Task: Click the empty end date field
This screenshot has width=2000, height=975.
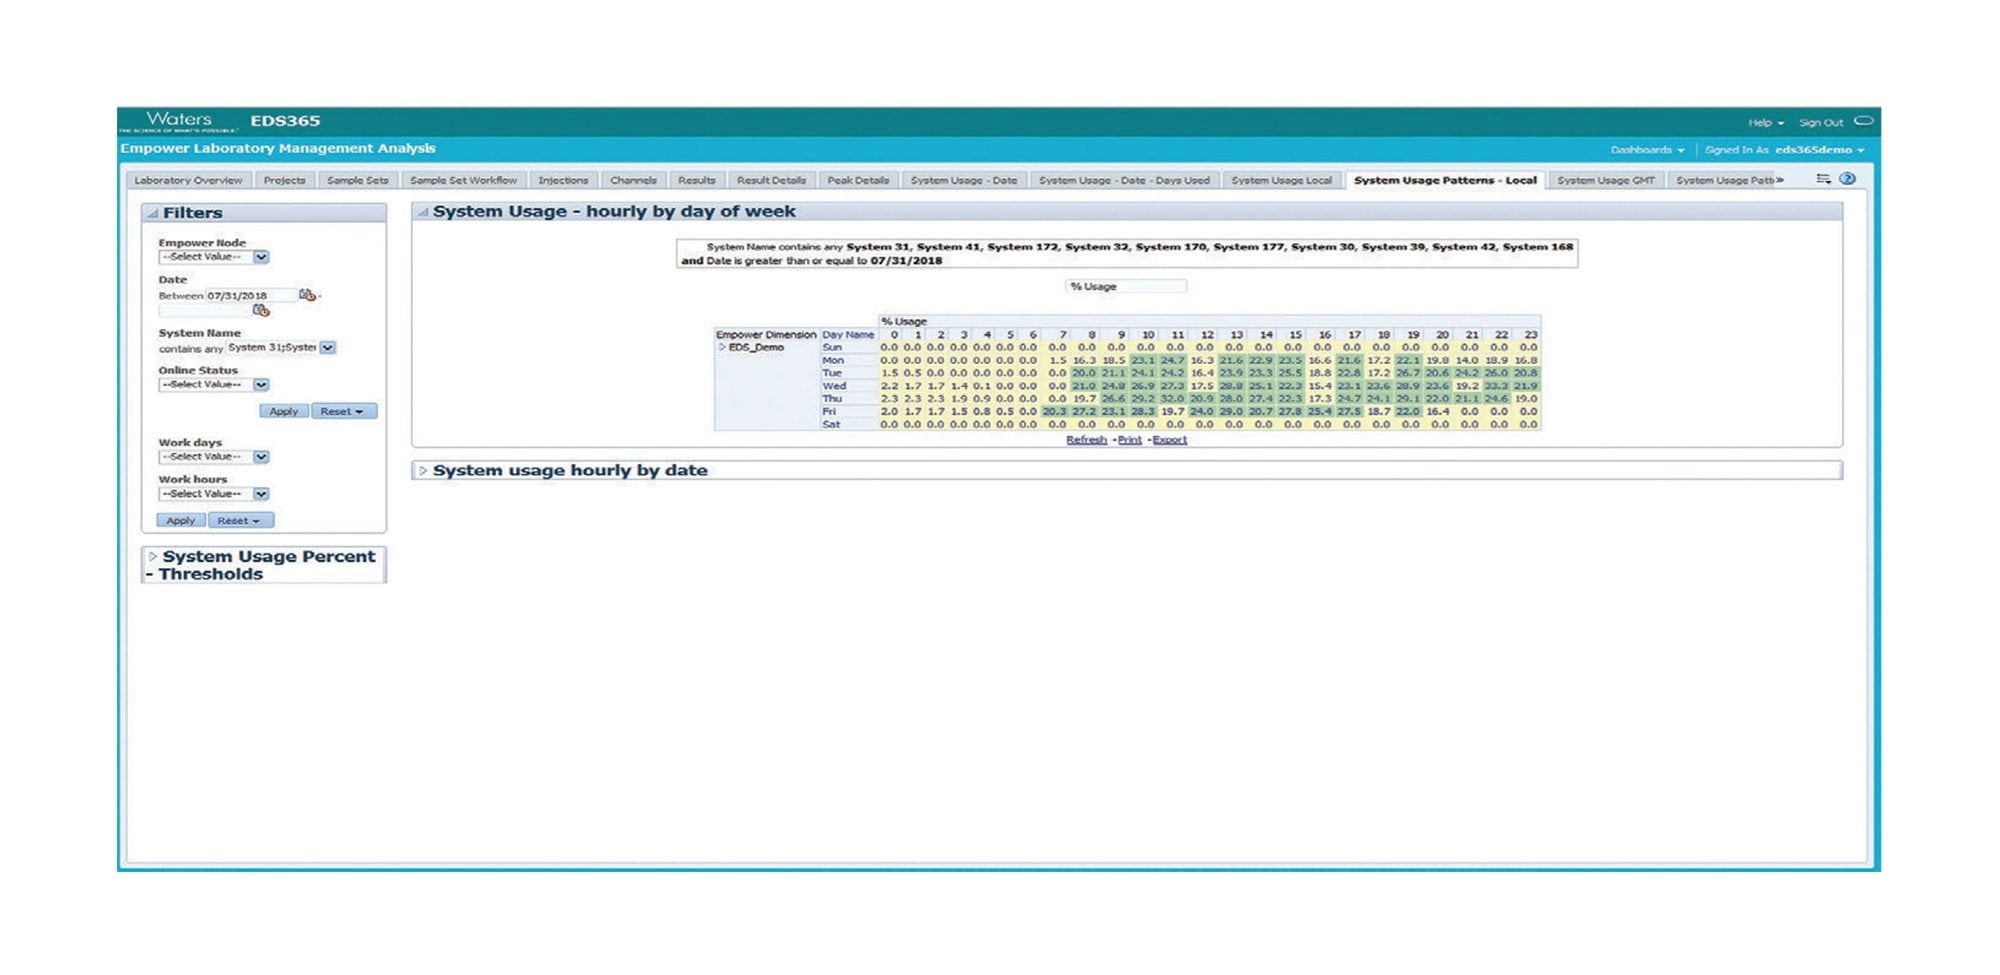Action: coord(204,311)
